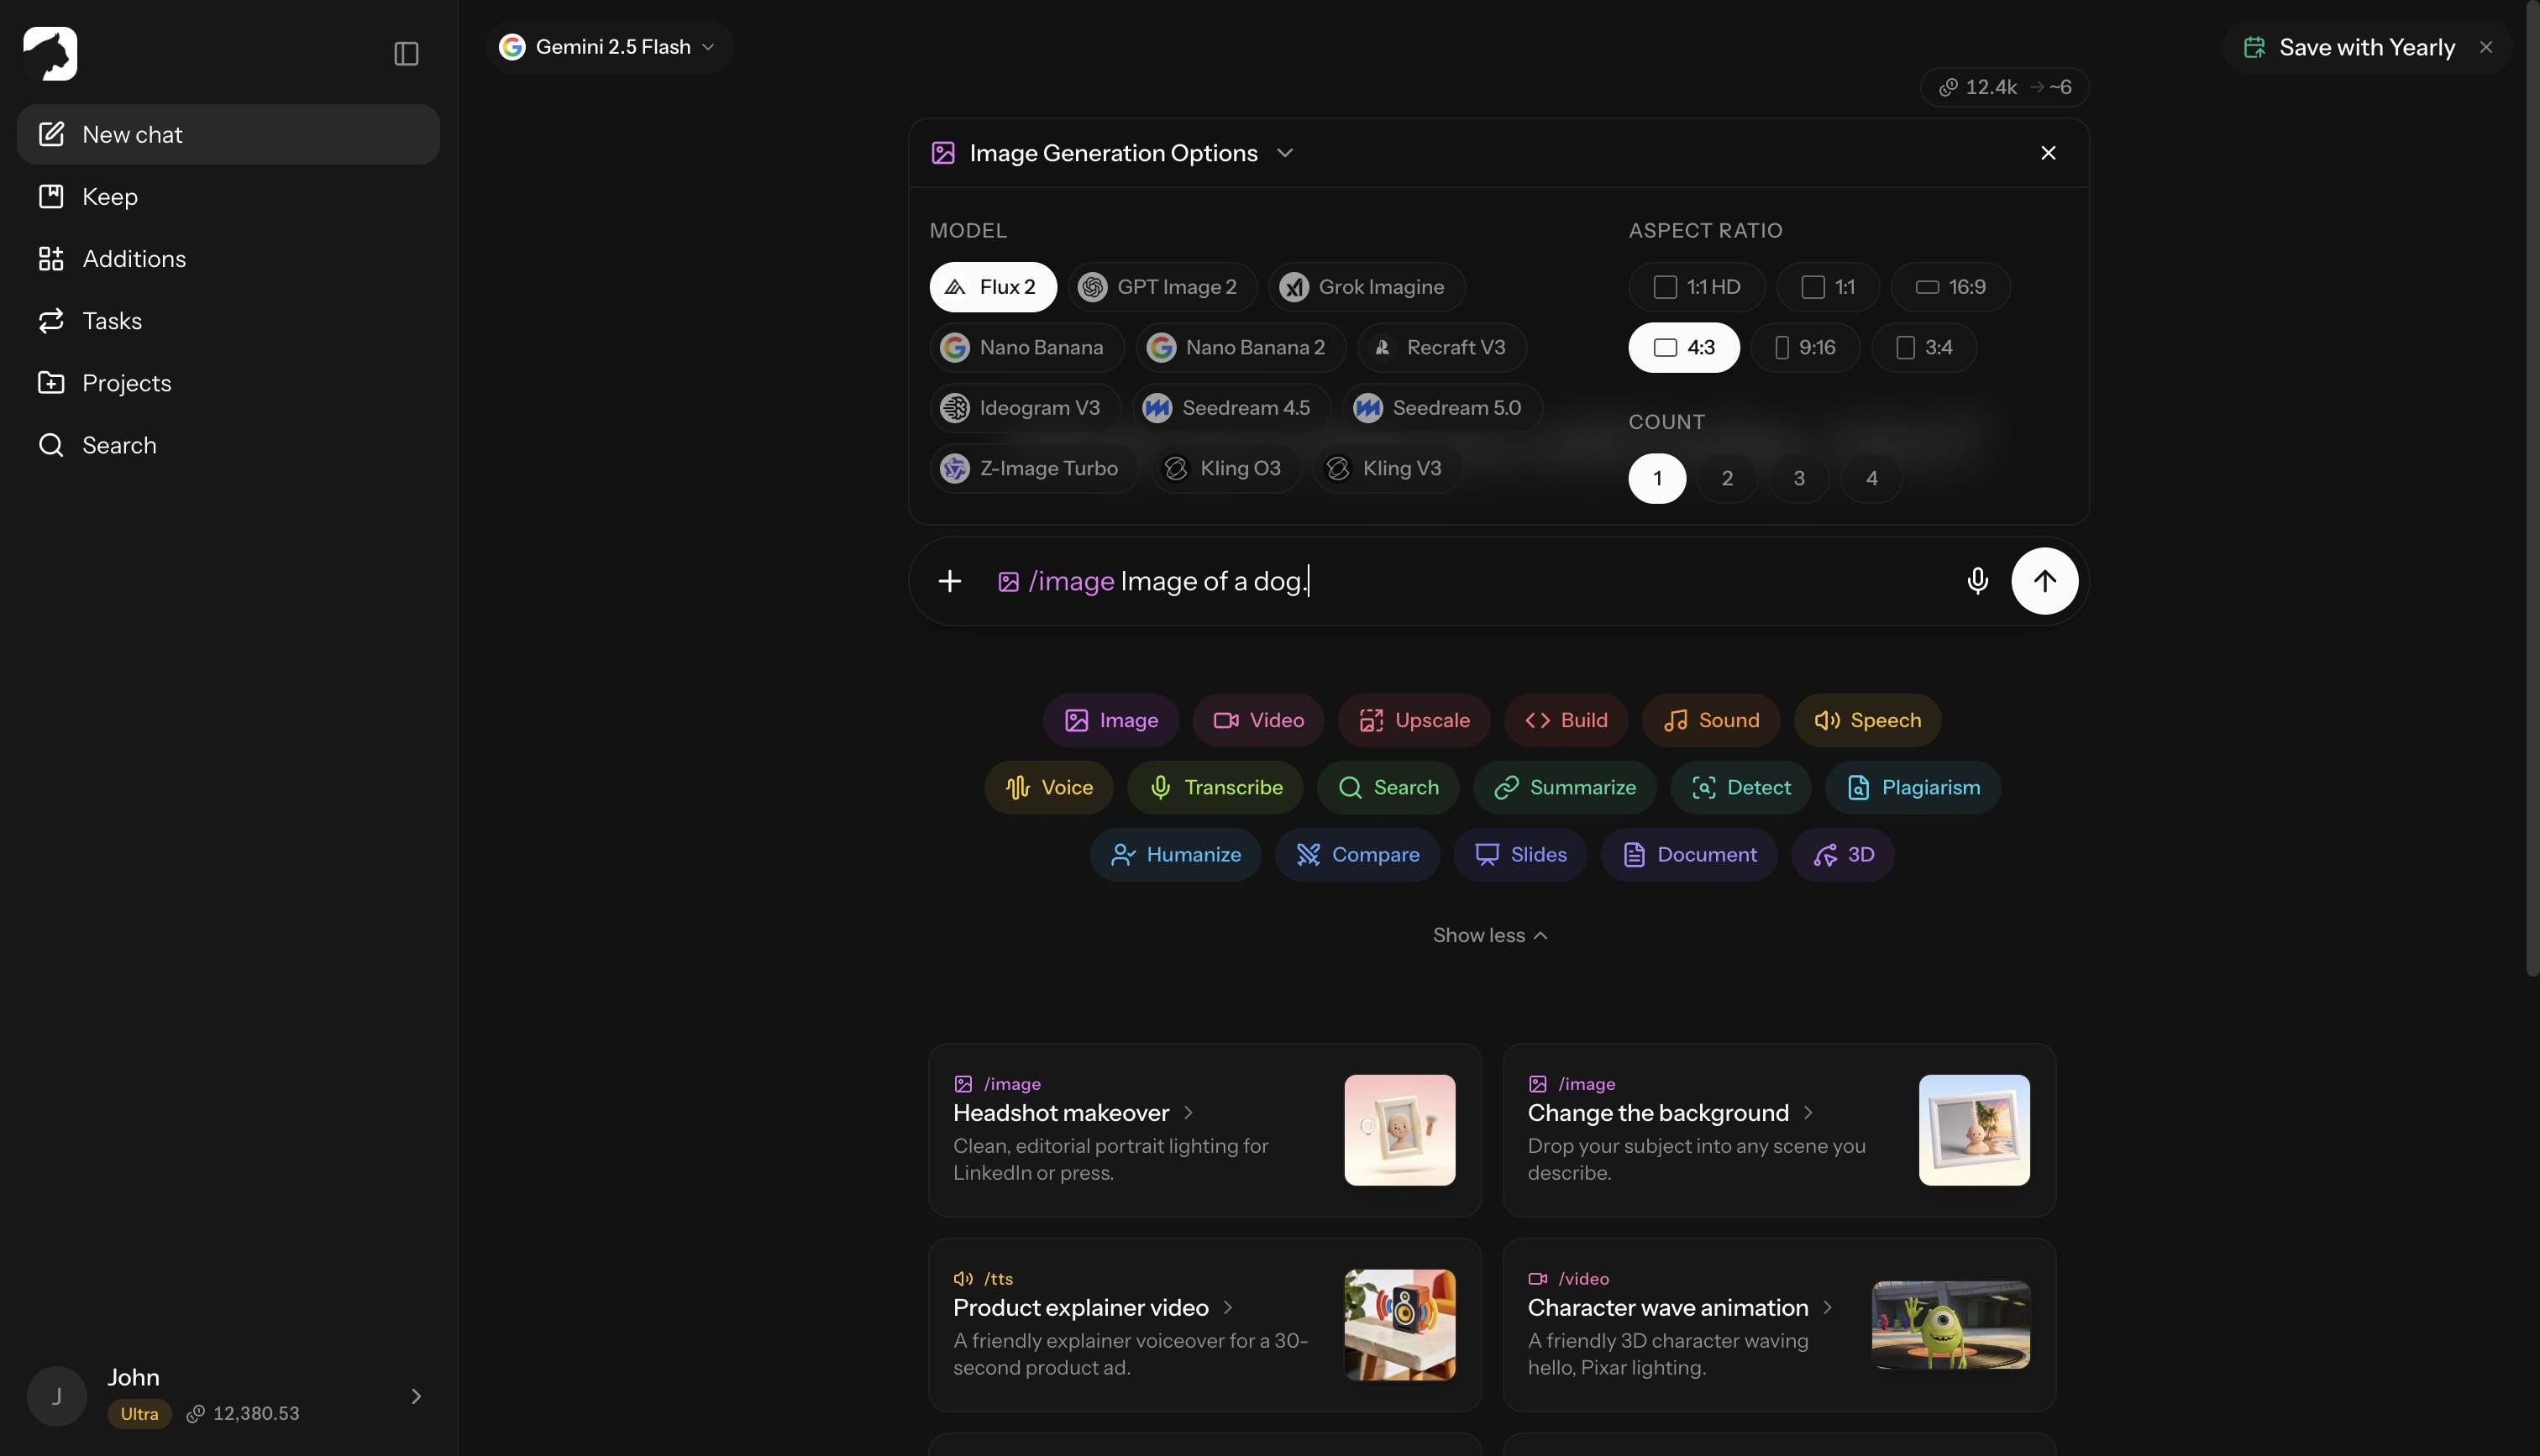2540x1456 pixels.
Task: Close the Image Generation Options panel
Action: (x=2048, y=153)
